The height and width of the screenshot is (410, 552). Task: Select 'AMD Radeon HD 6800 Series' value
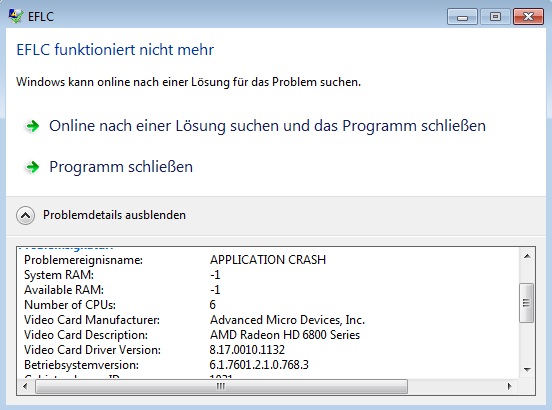tap(285, 335)
